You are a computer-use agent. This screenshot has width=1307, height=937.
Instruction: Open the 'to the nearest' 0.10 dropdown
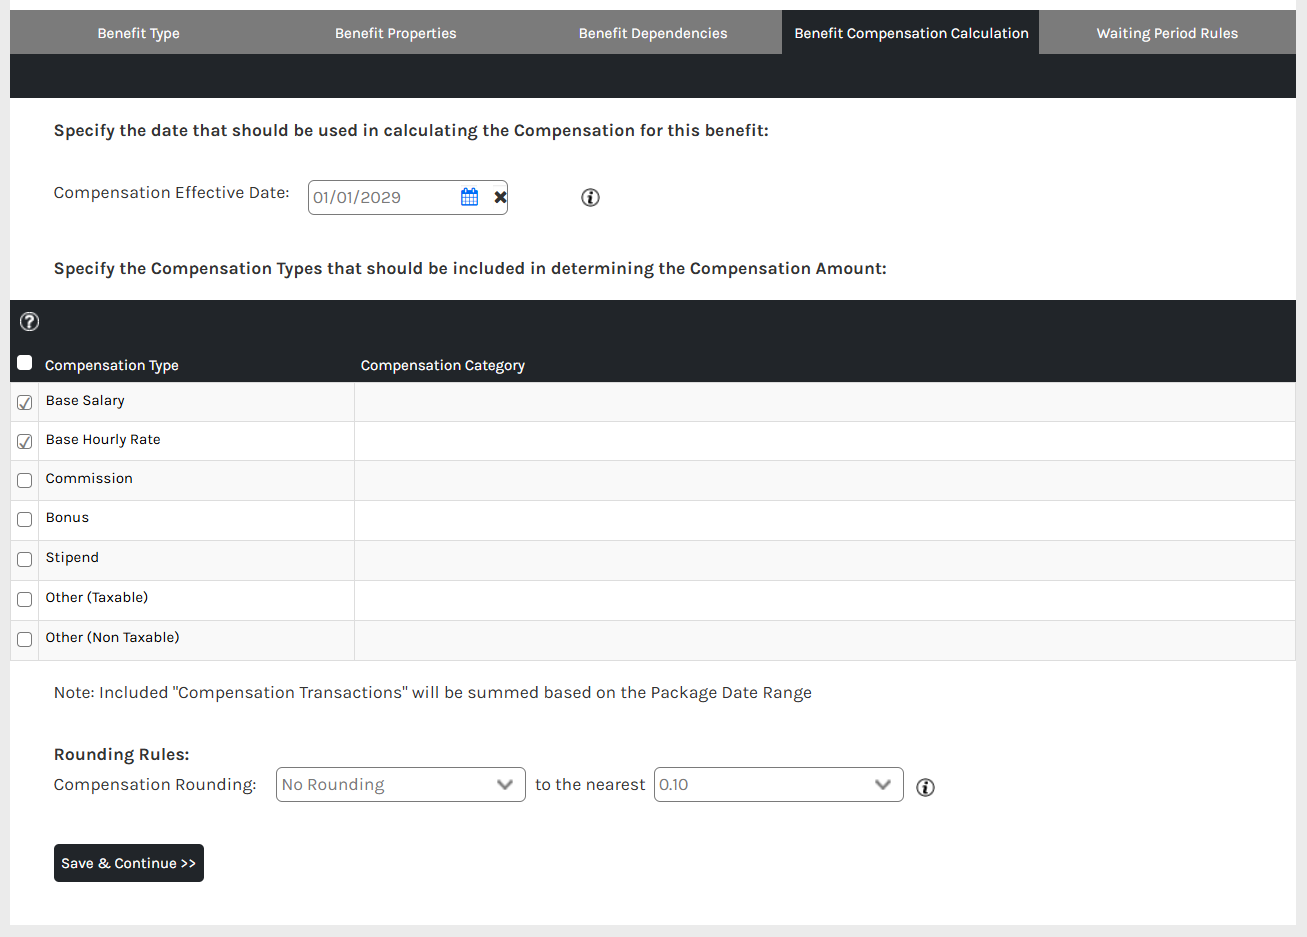point(779,784)
